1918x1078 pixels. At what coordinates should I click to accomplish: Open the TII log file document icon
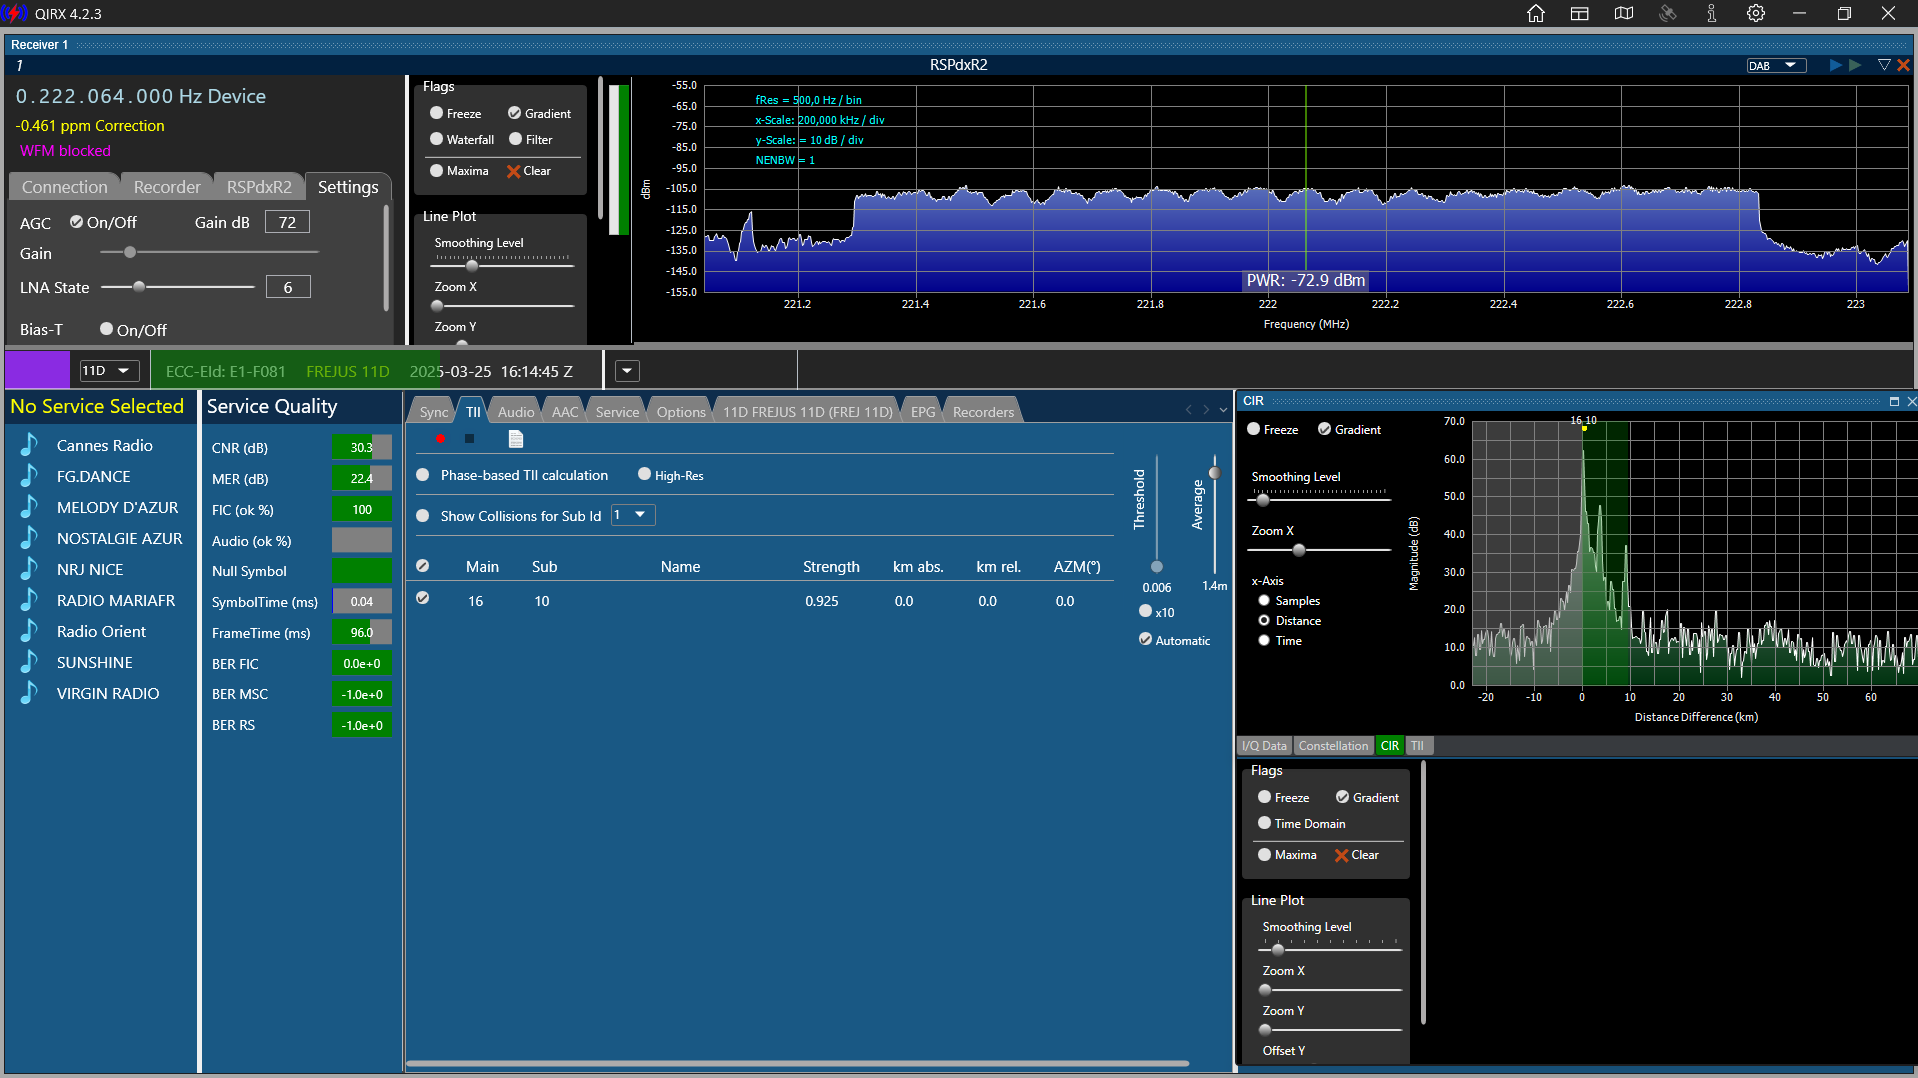click(516, 439)
